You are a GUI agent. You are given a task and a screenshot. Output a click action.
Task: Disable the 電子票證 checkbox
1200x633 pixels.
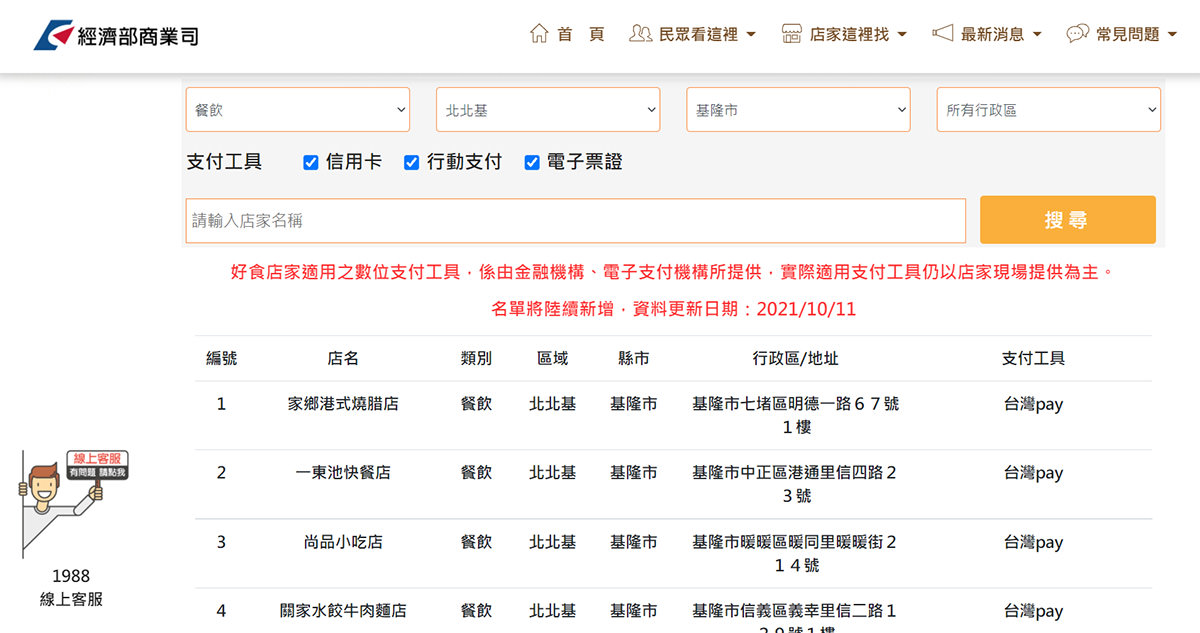(532, 163)
